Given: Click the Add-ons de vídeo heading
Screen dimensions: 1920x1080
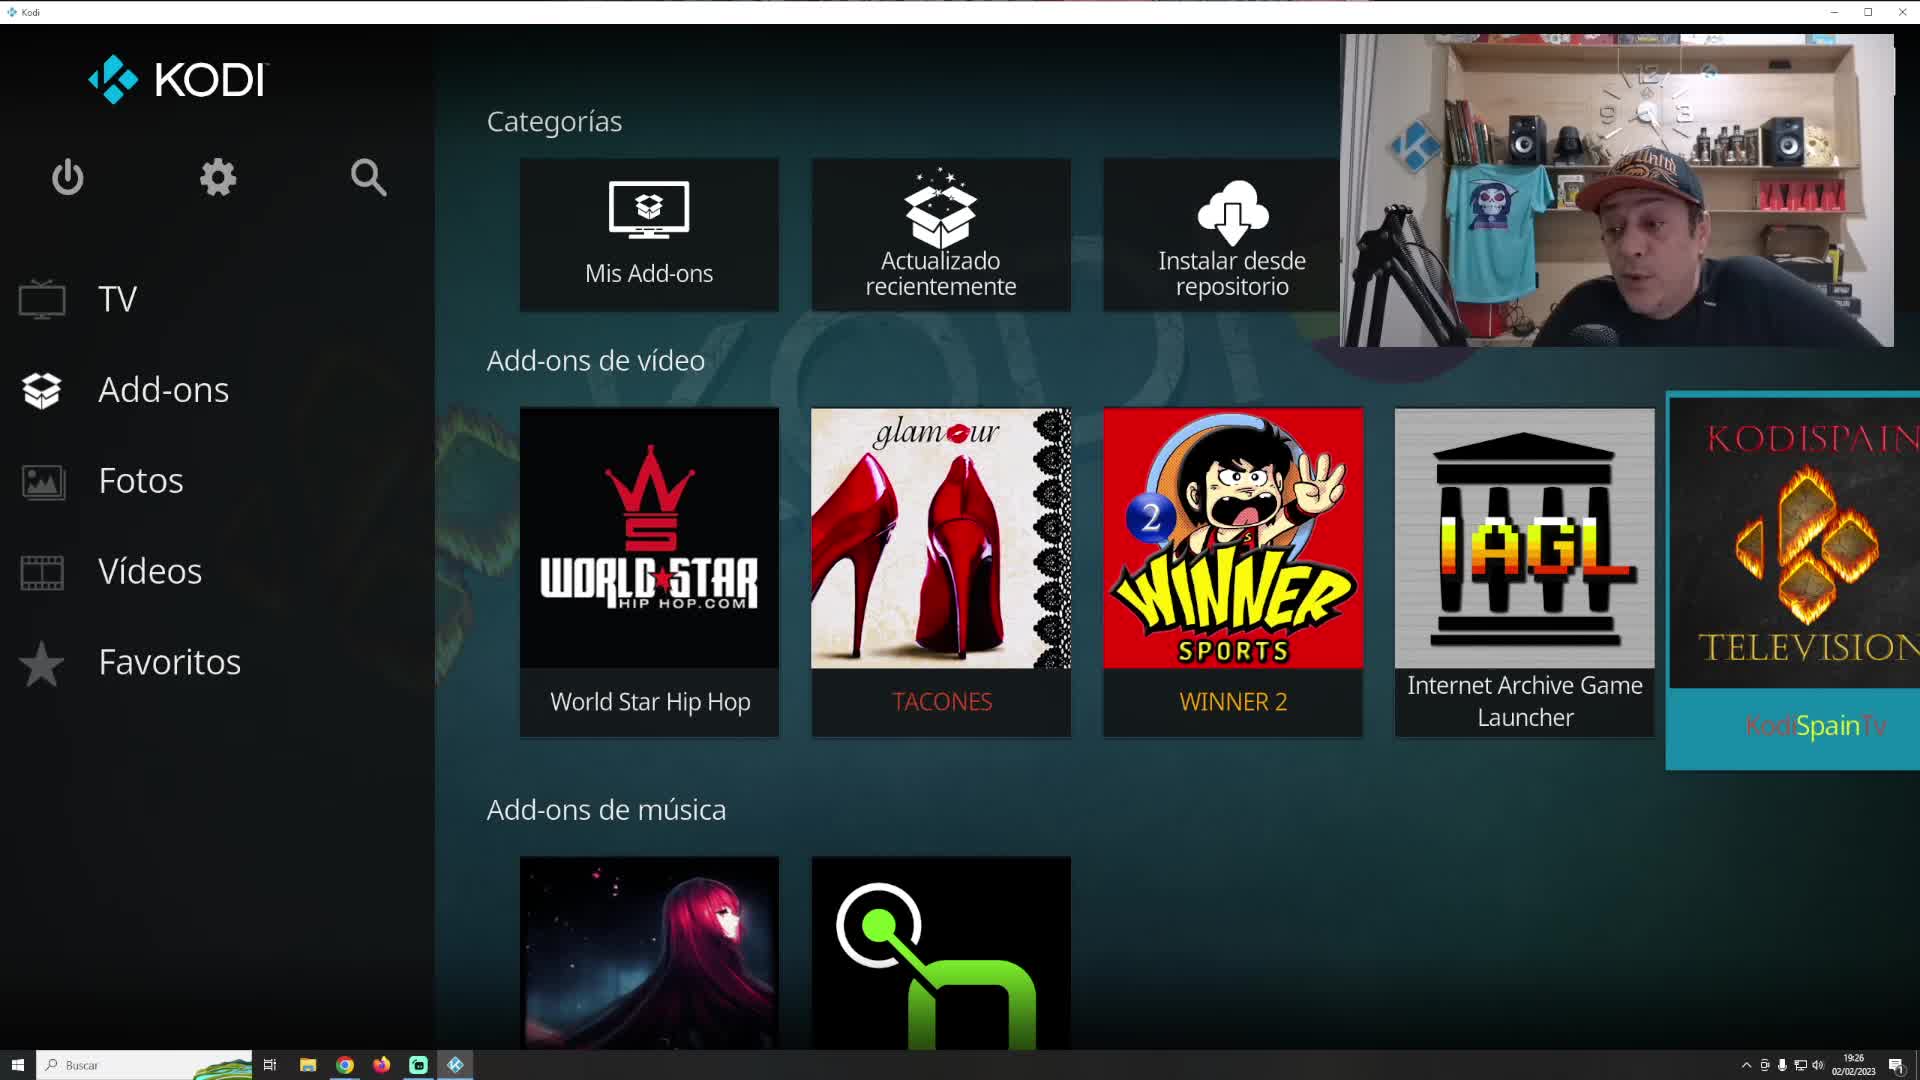Looking at the screenshot, I should 595,360.
